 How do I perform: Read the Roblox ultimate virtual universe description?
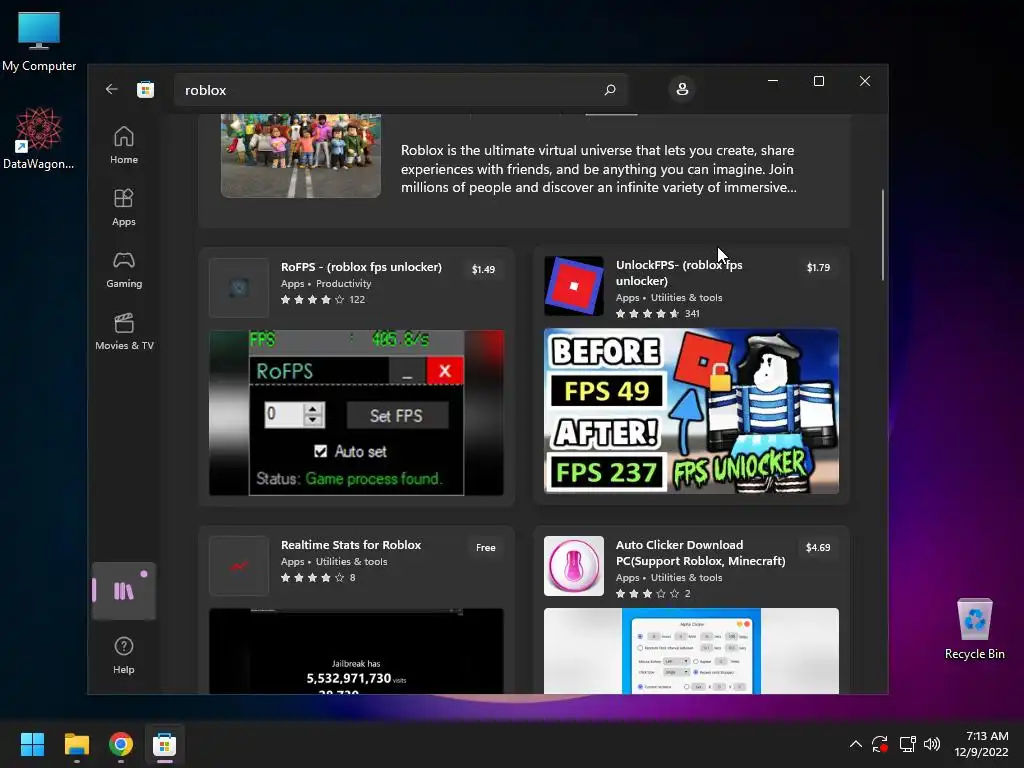point(598,168)
